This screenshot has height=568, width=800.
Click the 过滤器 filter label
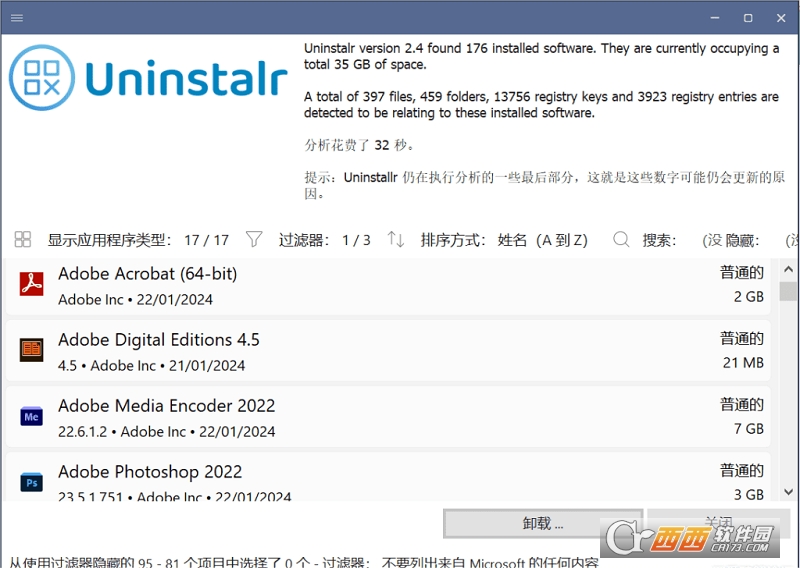[x=304, y=240]
